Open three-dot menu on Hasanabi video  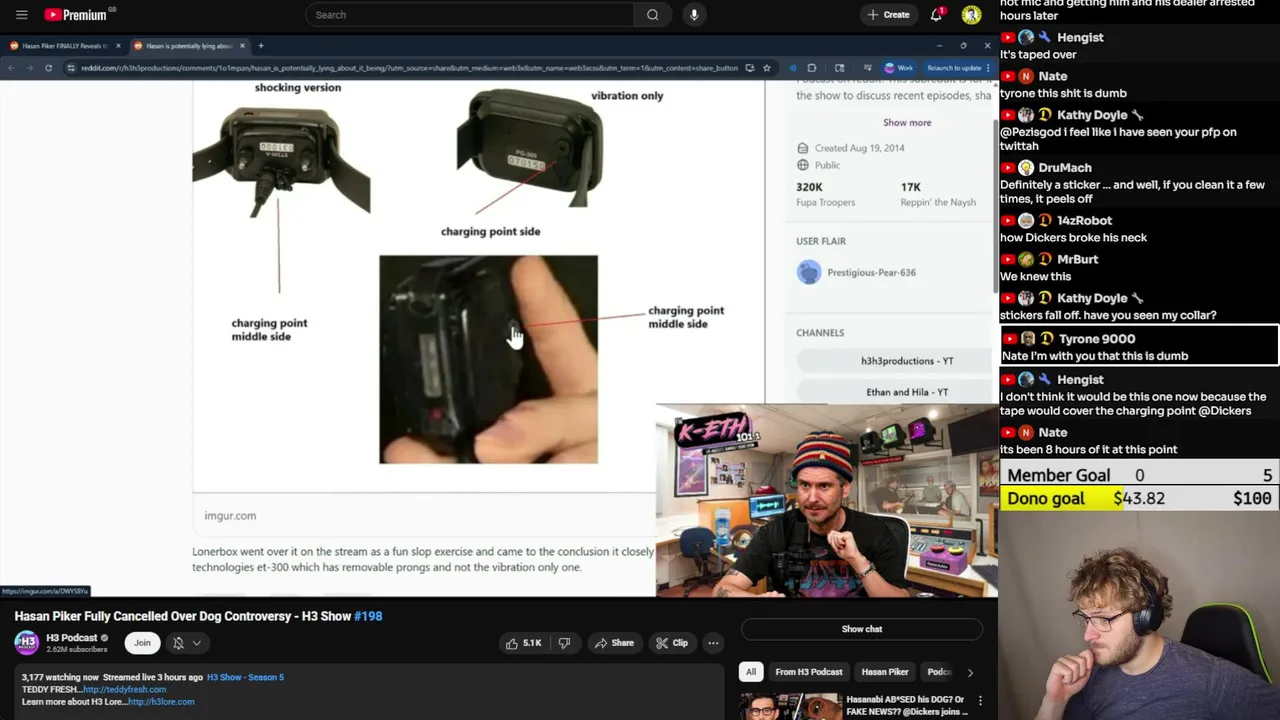click(980, 701)
